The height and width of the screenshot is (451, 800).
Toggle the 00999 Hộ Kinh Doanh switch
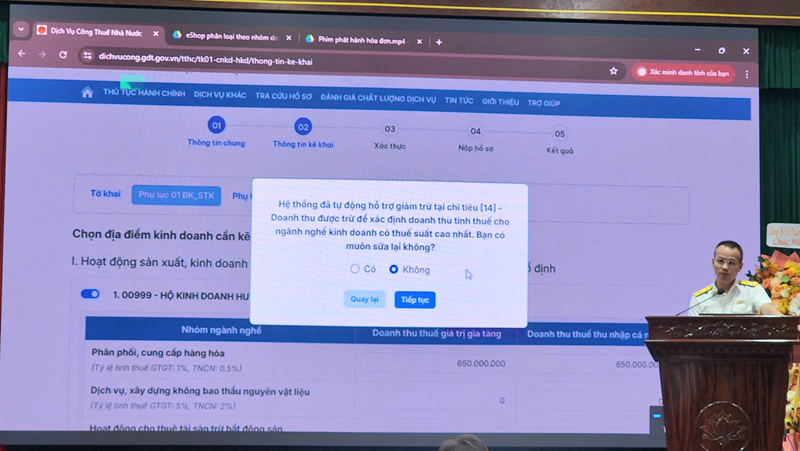point(90,294)
